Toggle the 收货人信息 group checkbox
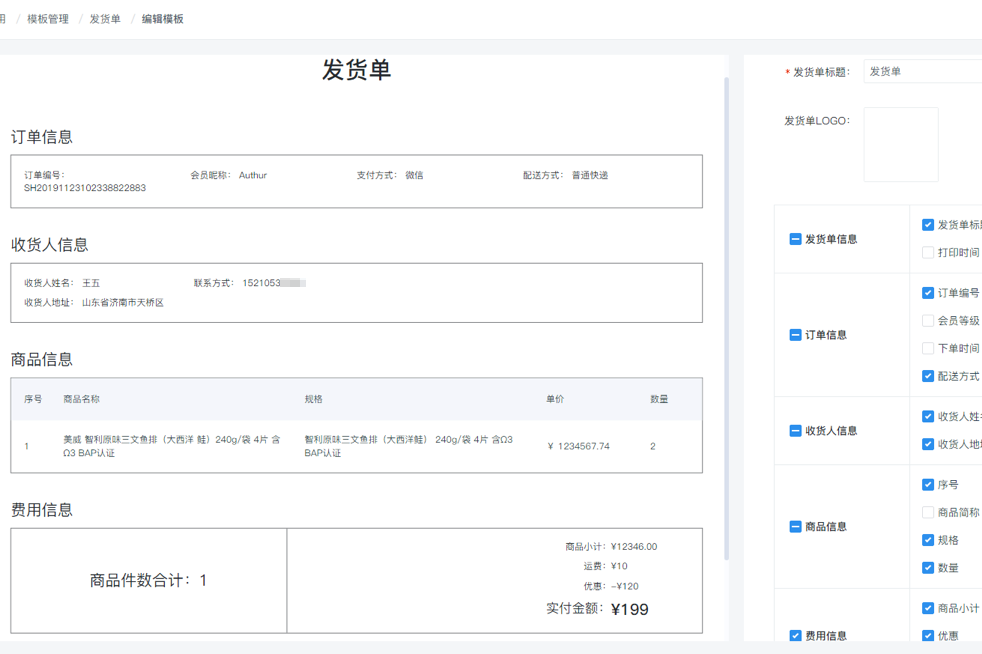This screenshot has height=654, width=982. (795, 431)
